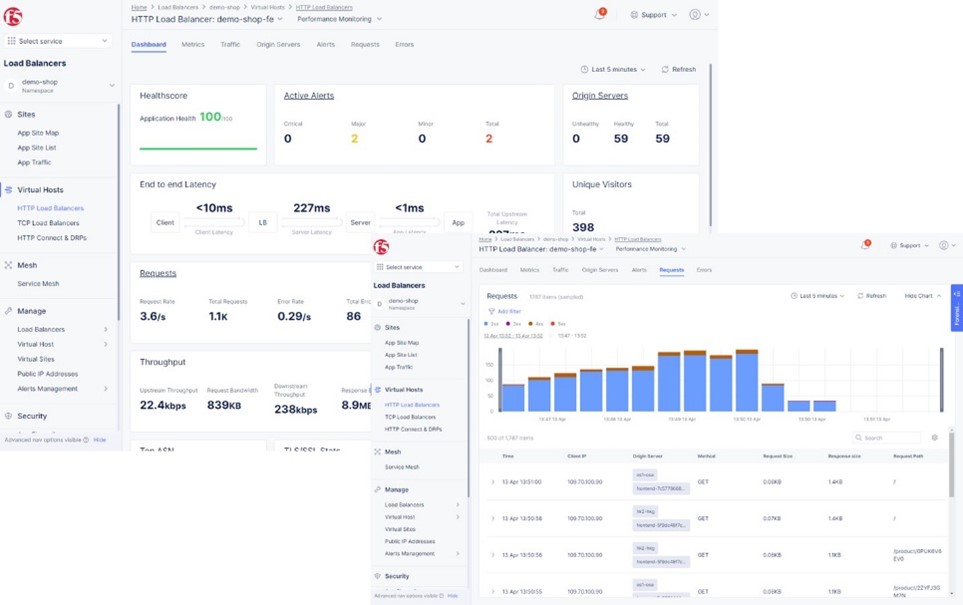Open the Select service dropdown in the Dashboard window

(58, 41)
